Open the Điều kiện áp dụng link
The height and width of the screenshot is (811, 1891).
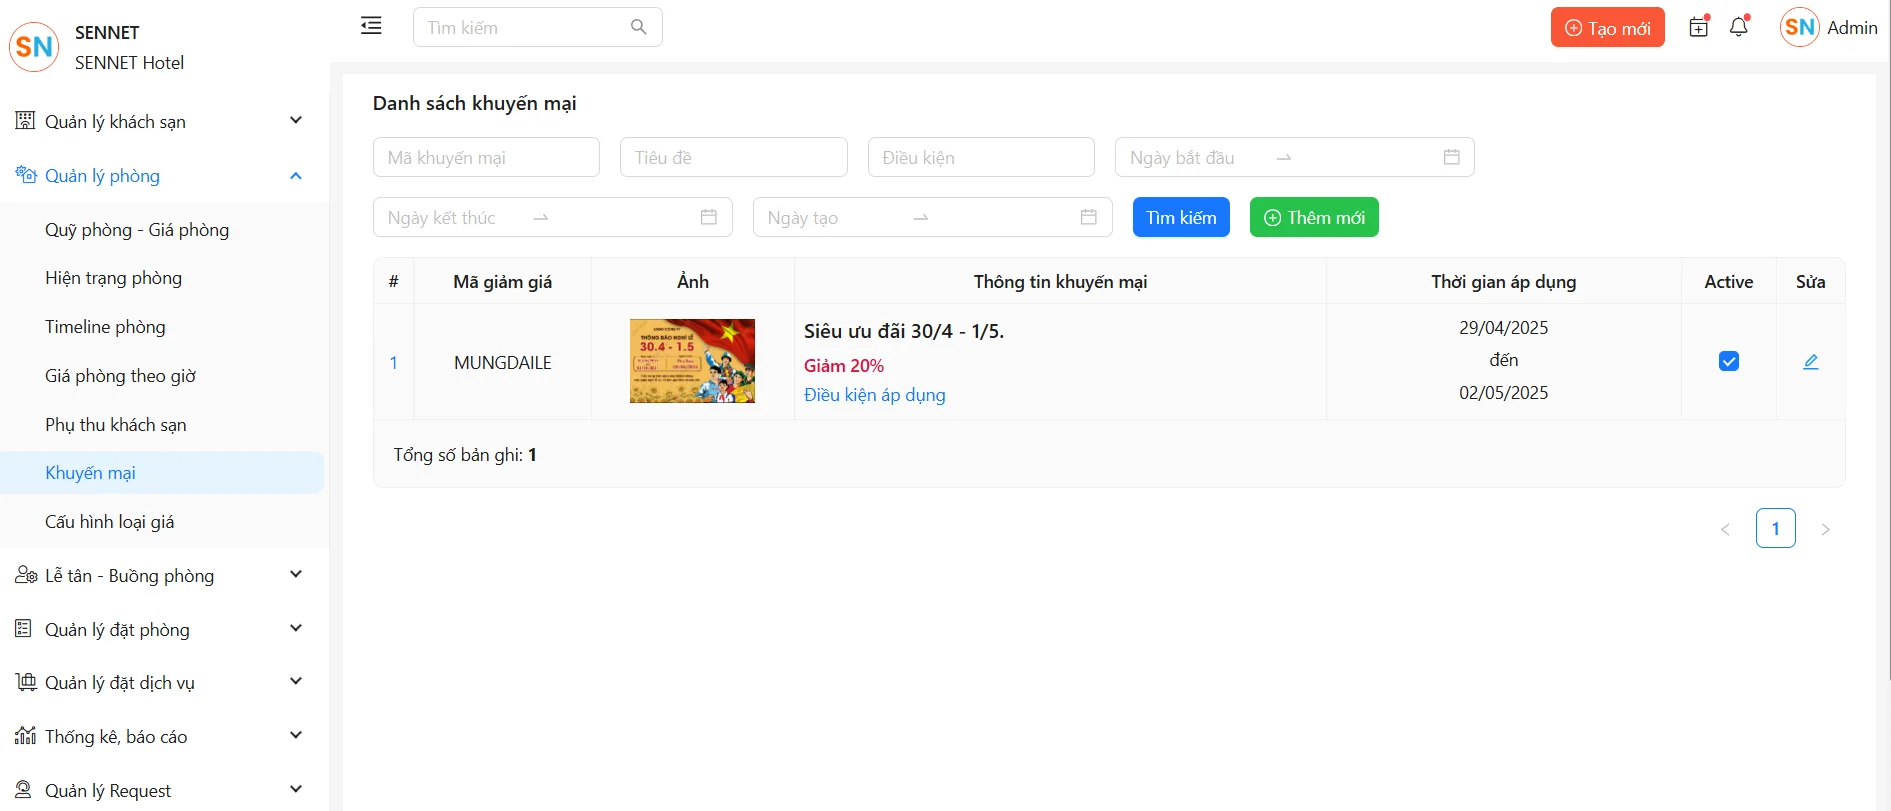pyautogui.click(x=874, y=395)
